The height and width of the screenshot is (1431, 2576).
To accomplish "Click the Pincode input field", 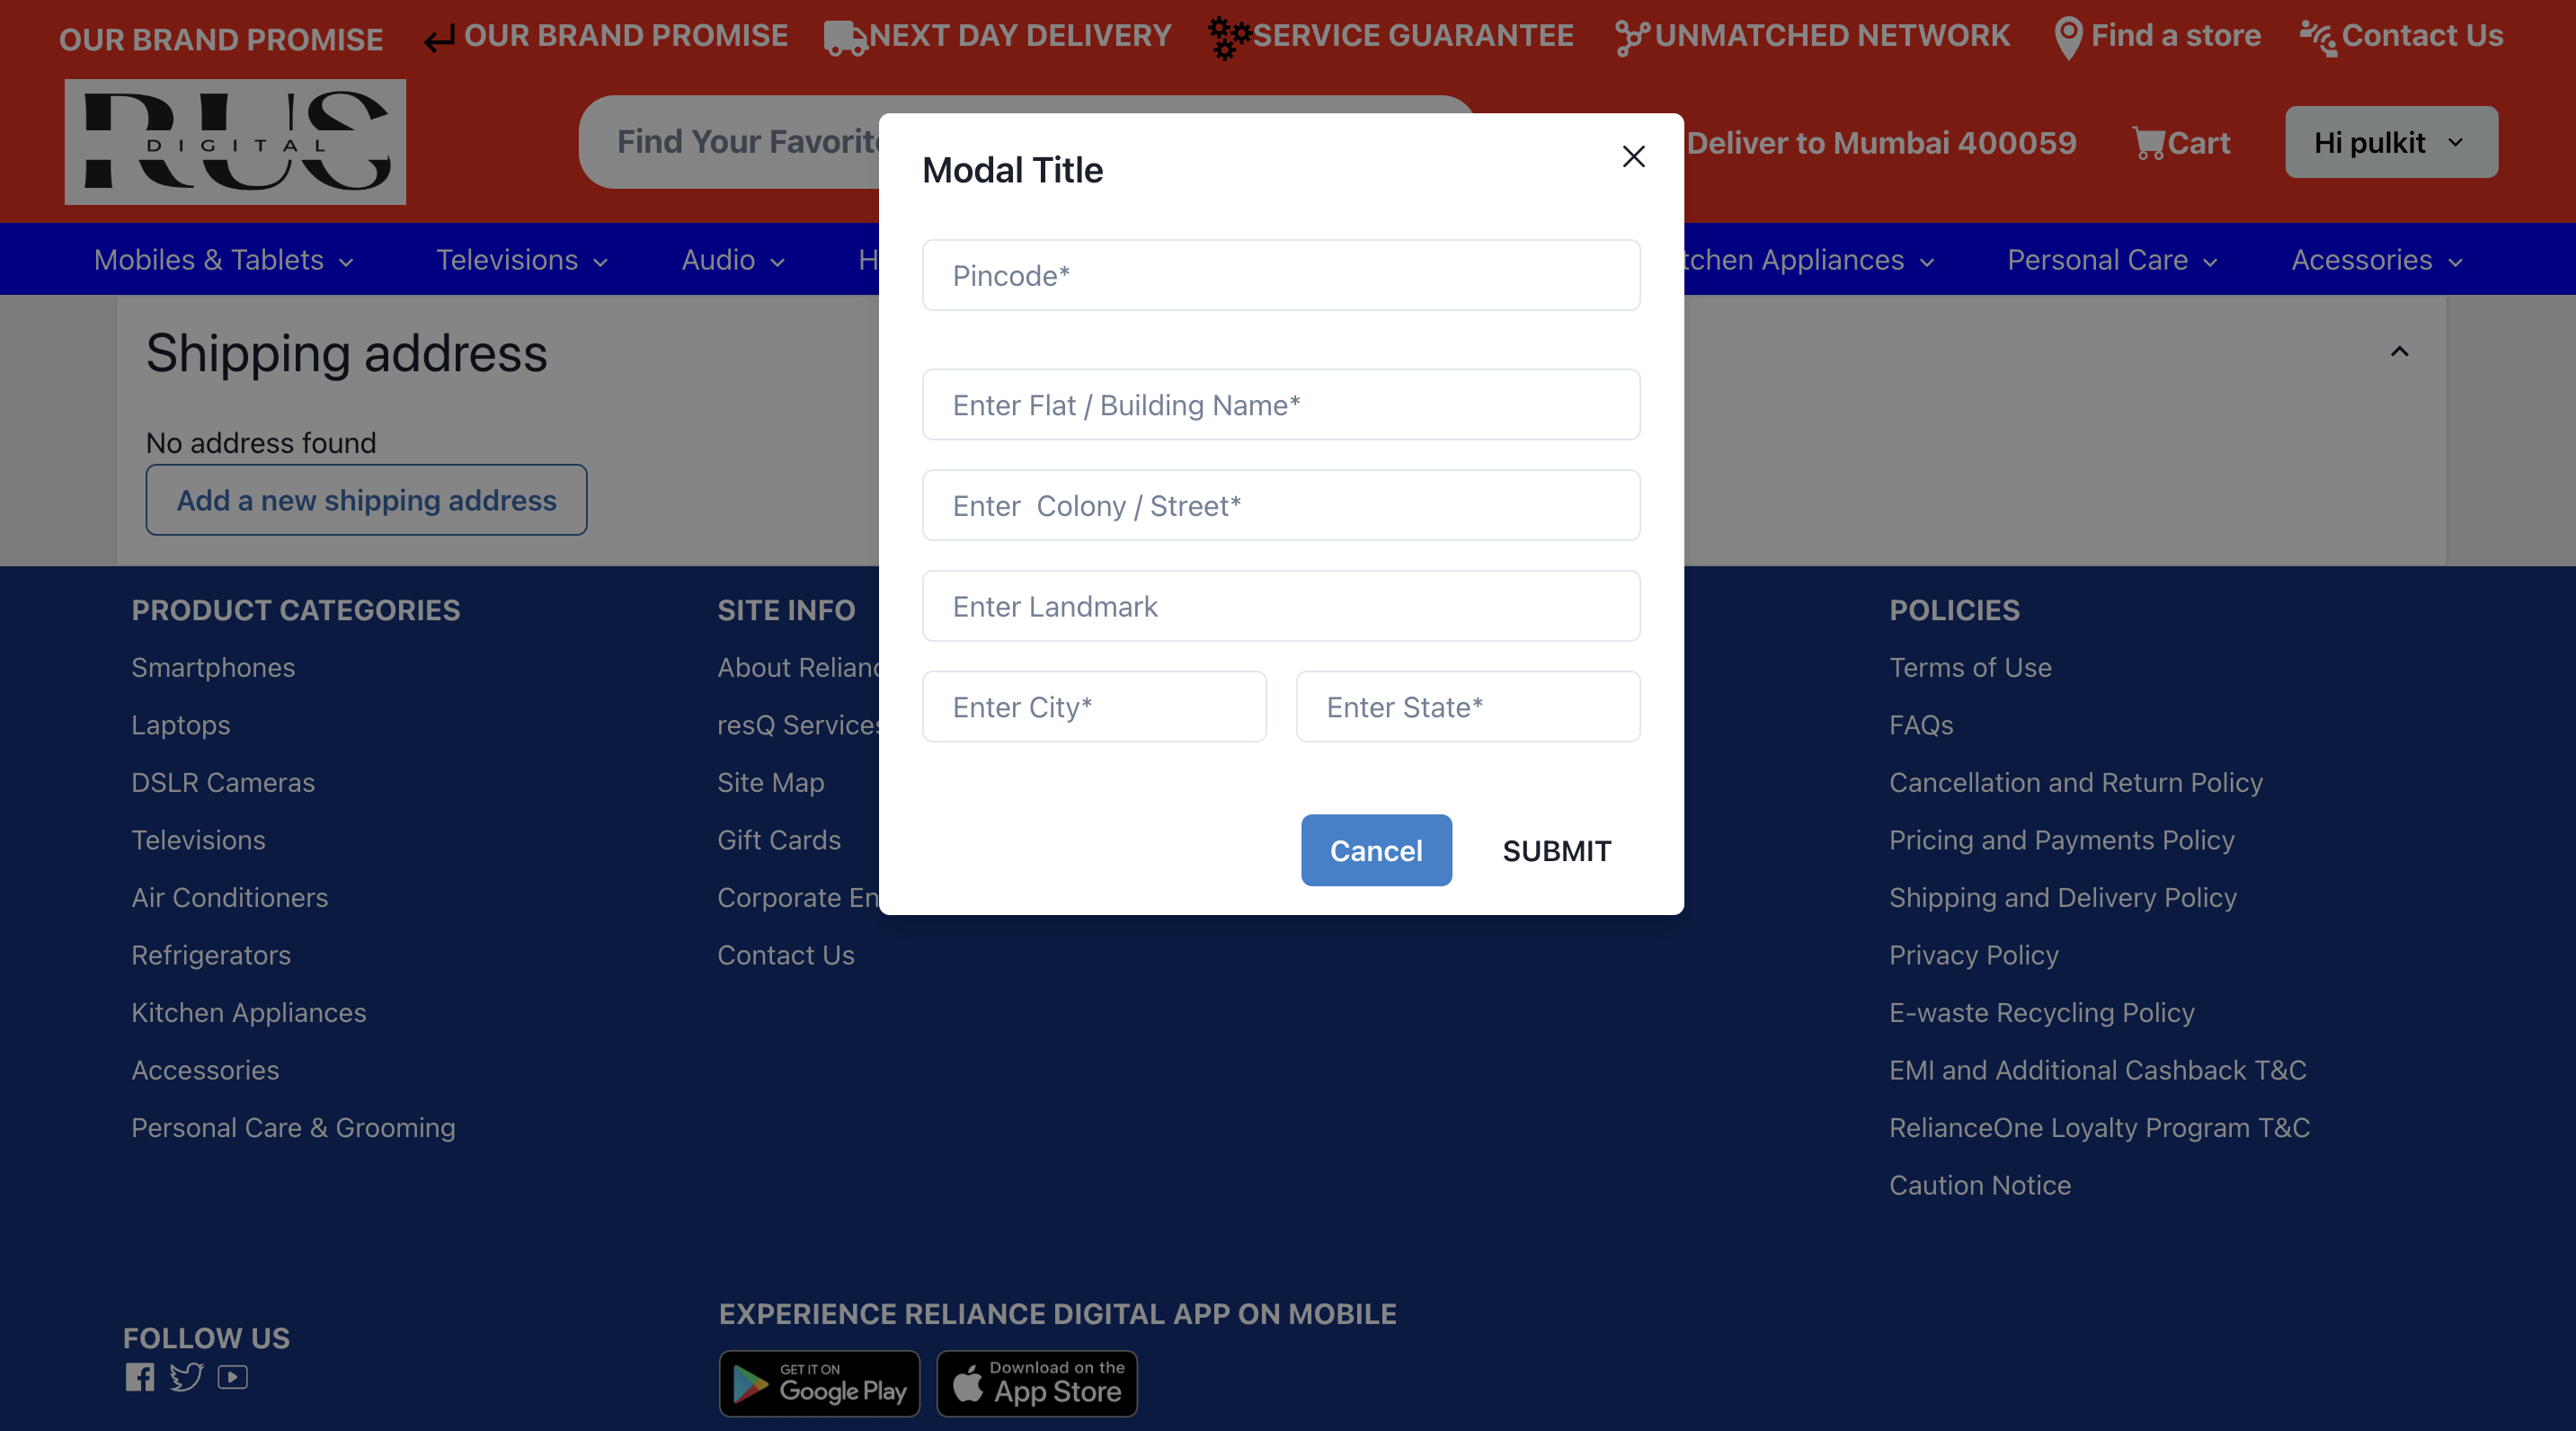I will tap(1281, 275).
